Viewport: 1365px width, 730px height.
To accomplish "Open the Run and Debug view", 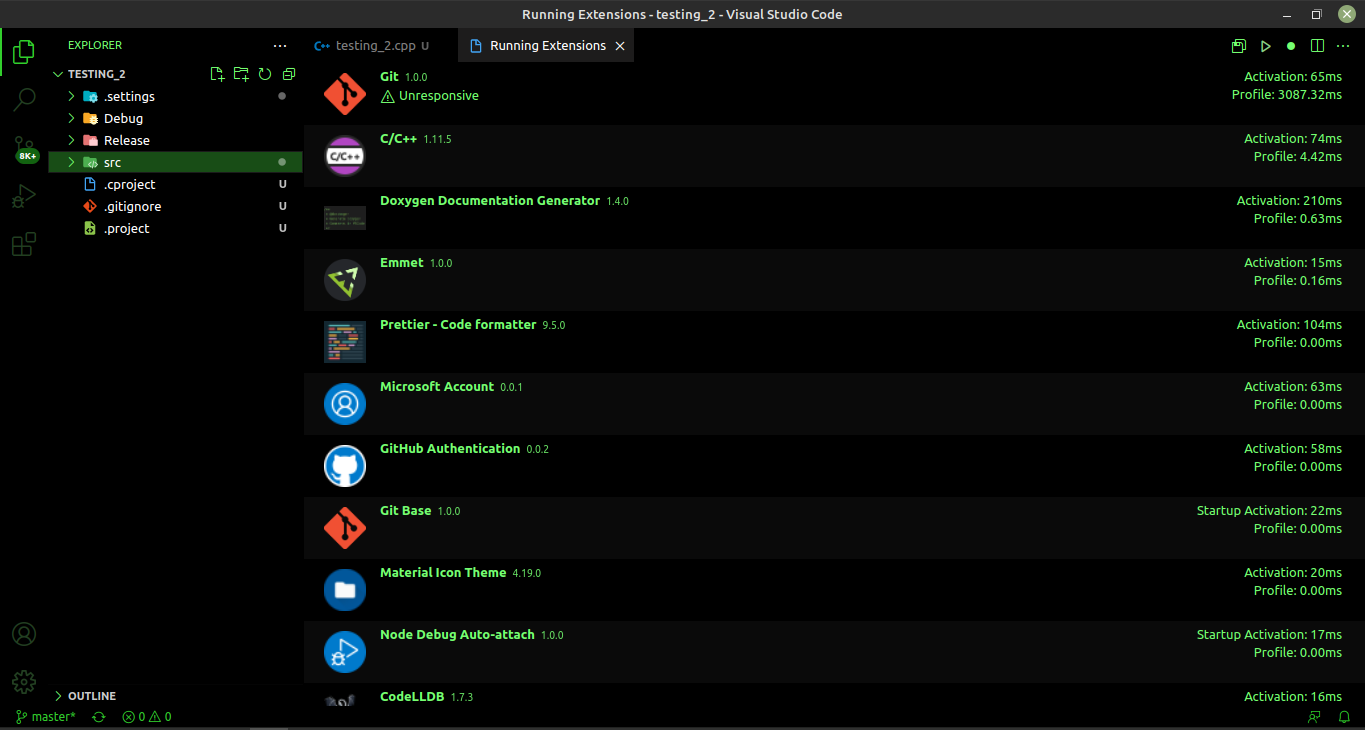I will pyautogui.click(x=24, y=197).
